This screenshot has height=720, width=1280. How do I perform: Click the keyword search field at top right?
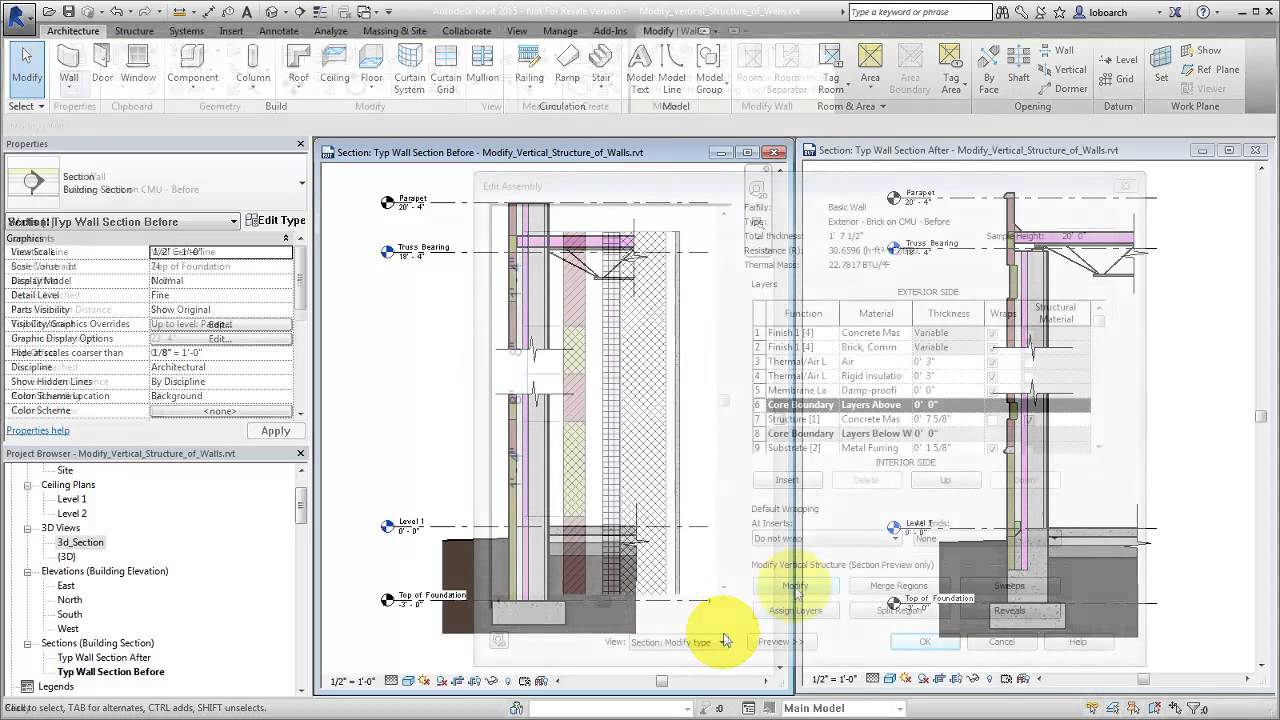tap(920, 12)
